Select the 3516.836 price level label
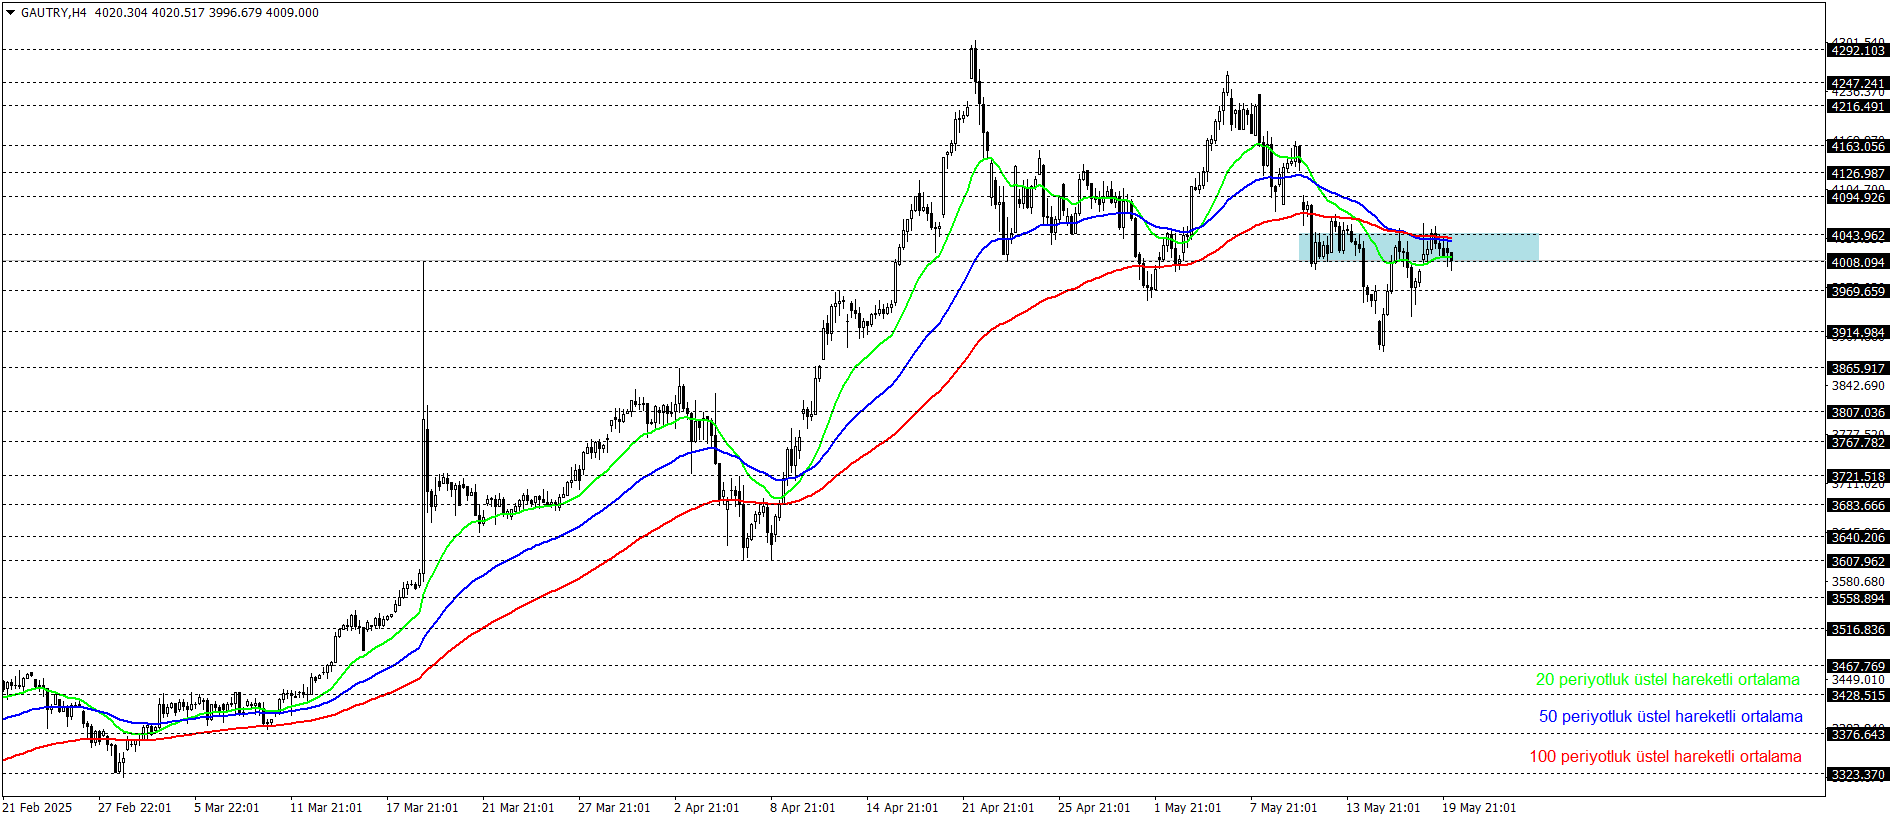The height and width of the screenshot is (820, 1896). pos(1858,630)
